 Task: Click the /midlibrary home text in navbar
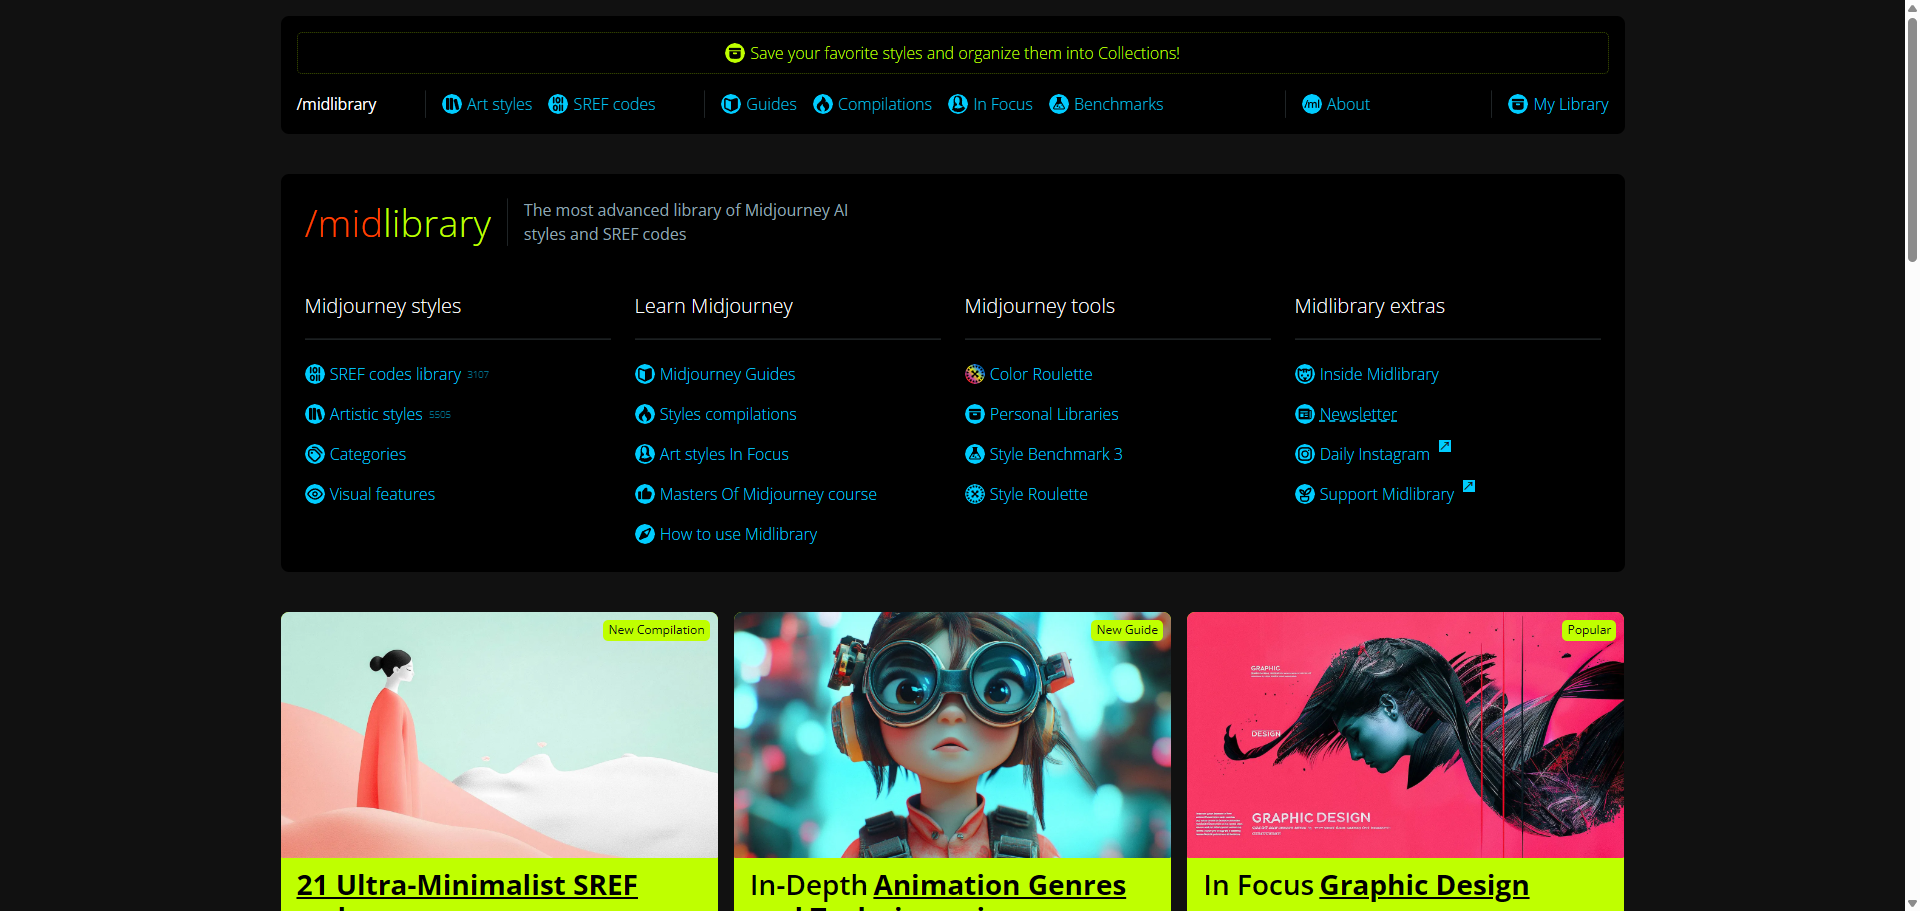336,104
